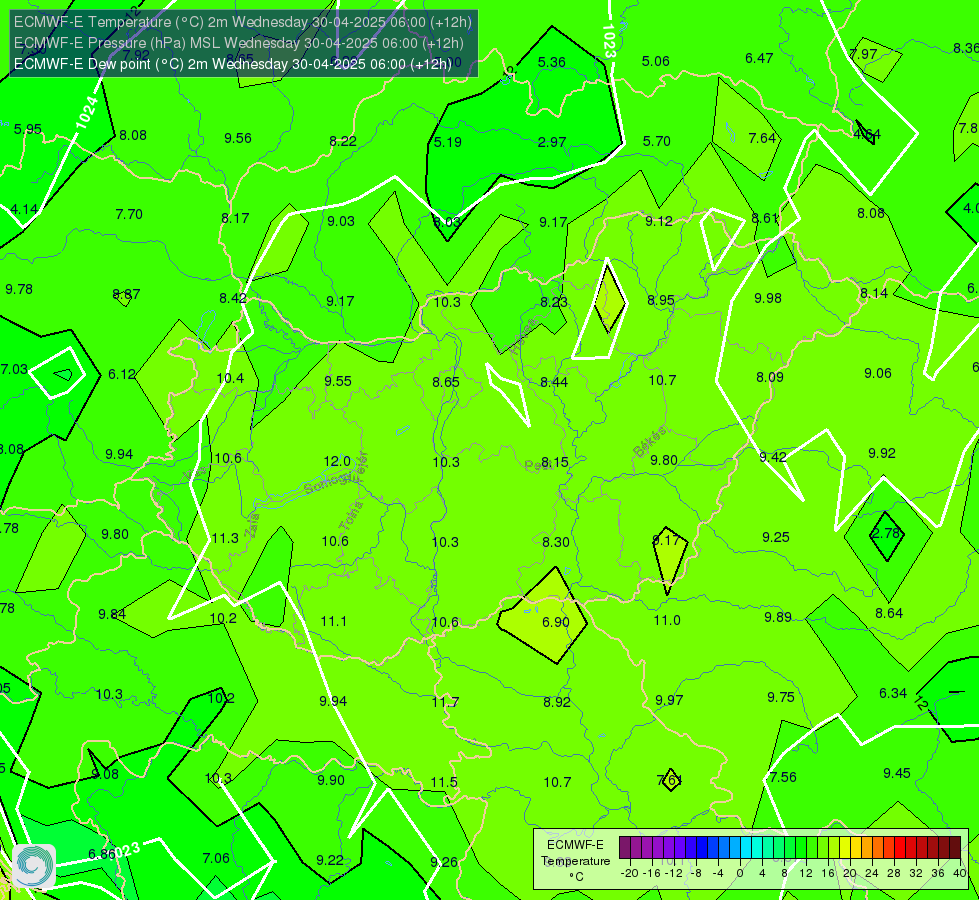The height and width of the screenshot is (900, 979).
Task: Click the temperature value 7.06
Action: (216, 858)
